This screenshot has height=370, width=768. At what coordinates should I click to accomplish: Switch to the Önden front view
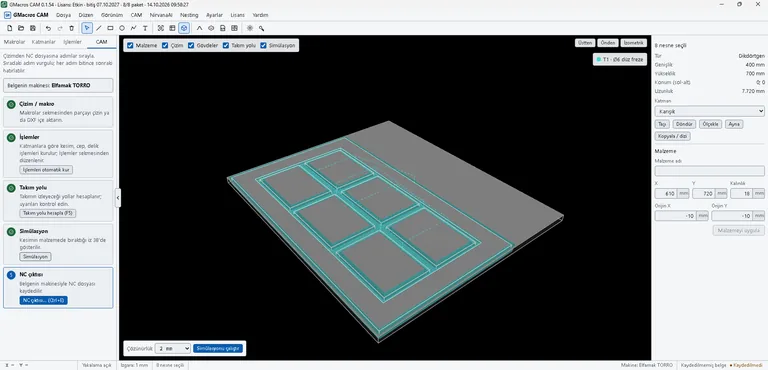point(608,43)
